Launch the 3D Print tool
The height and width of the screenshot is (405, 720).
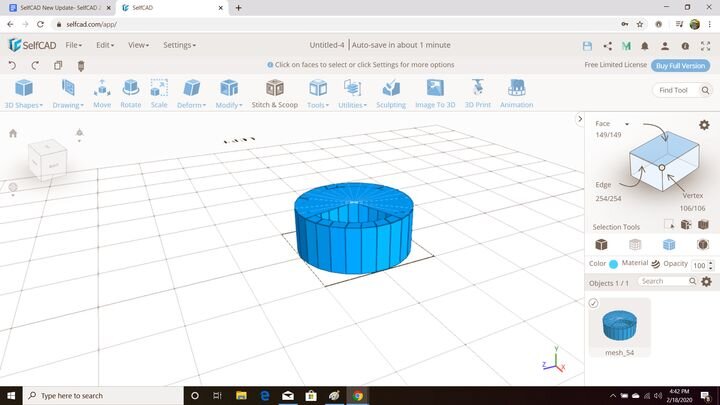point(477,92)
